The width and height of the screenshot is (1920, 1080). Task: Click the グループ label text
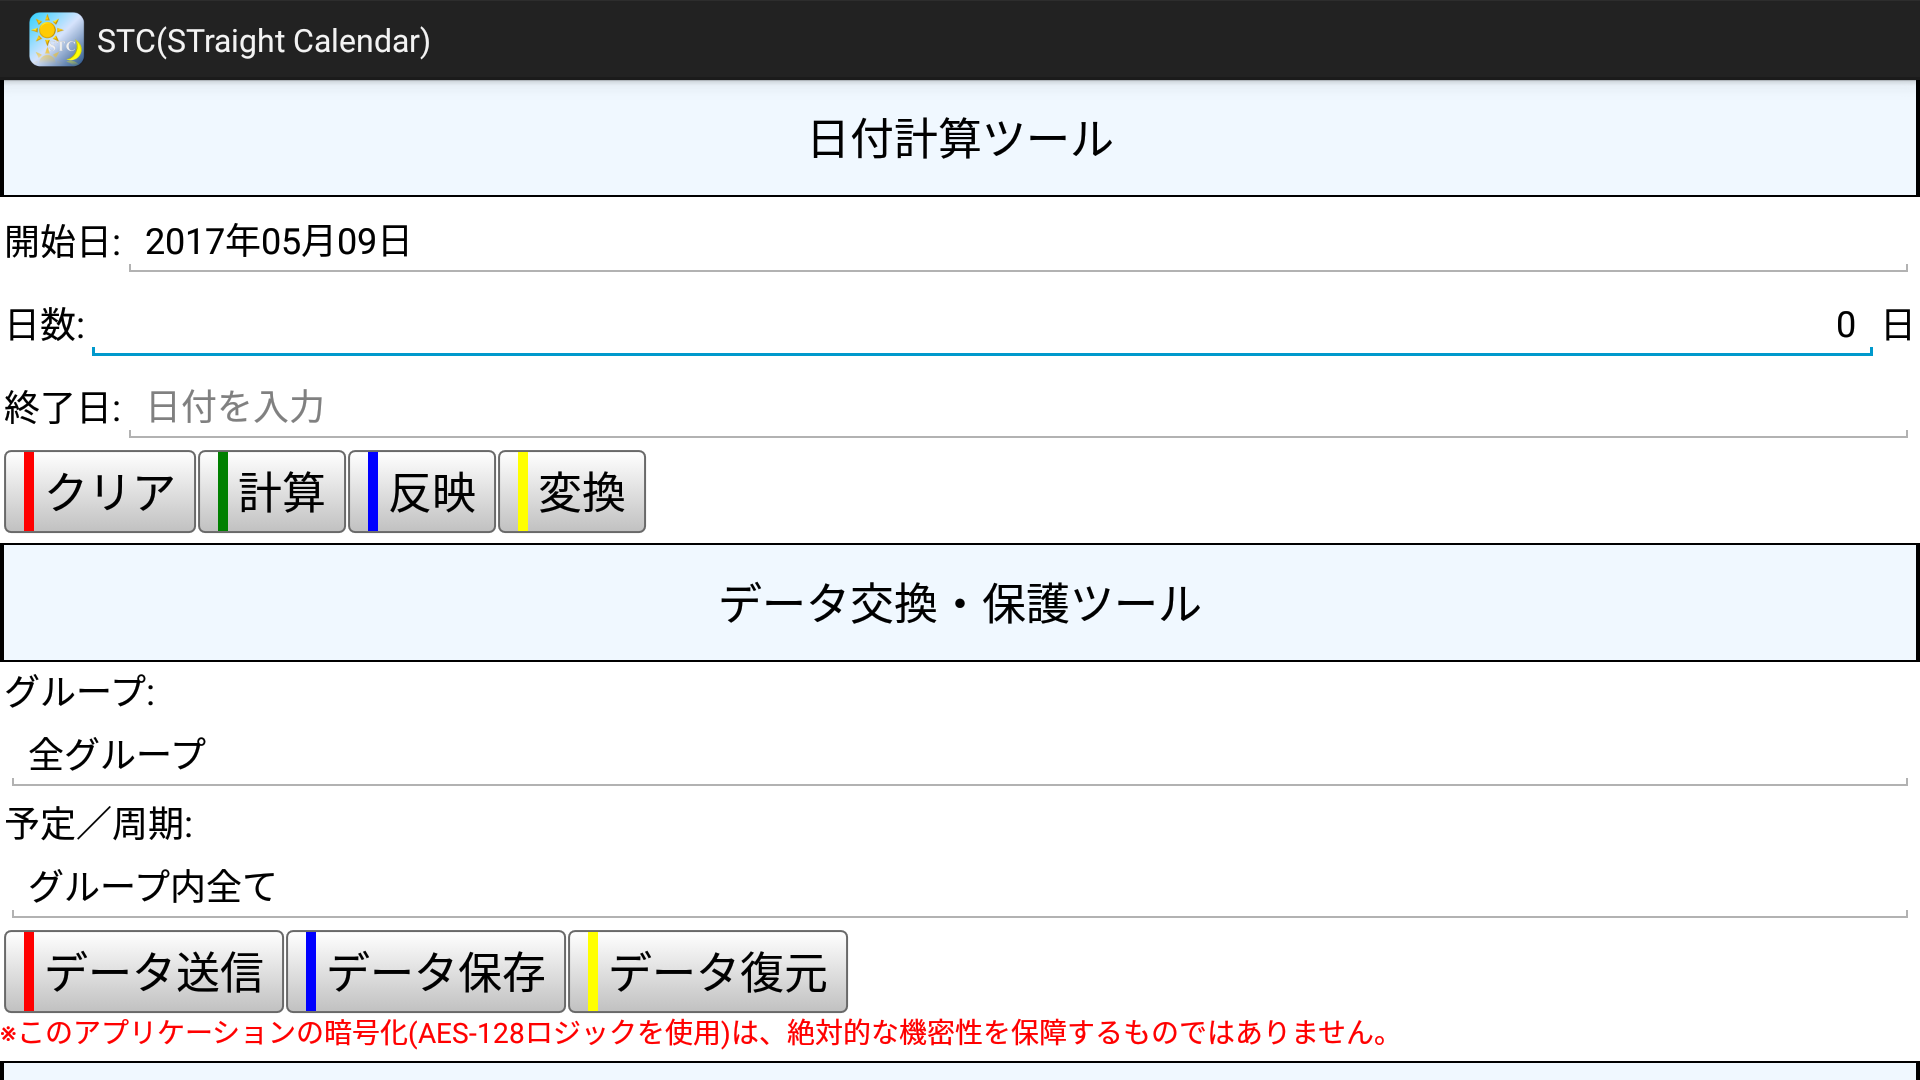(x=80, y=692)
